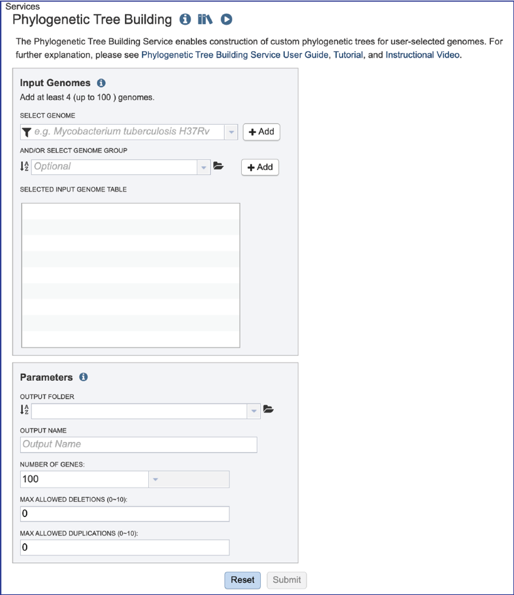Click the info icon beside the page title
Viewport: 514px width, 595px height.
[185, 19]
